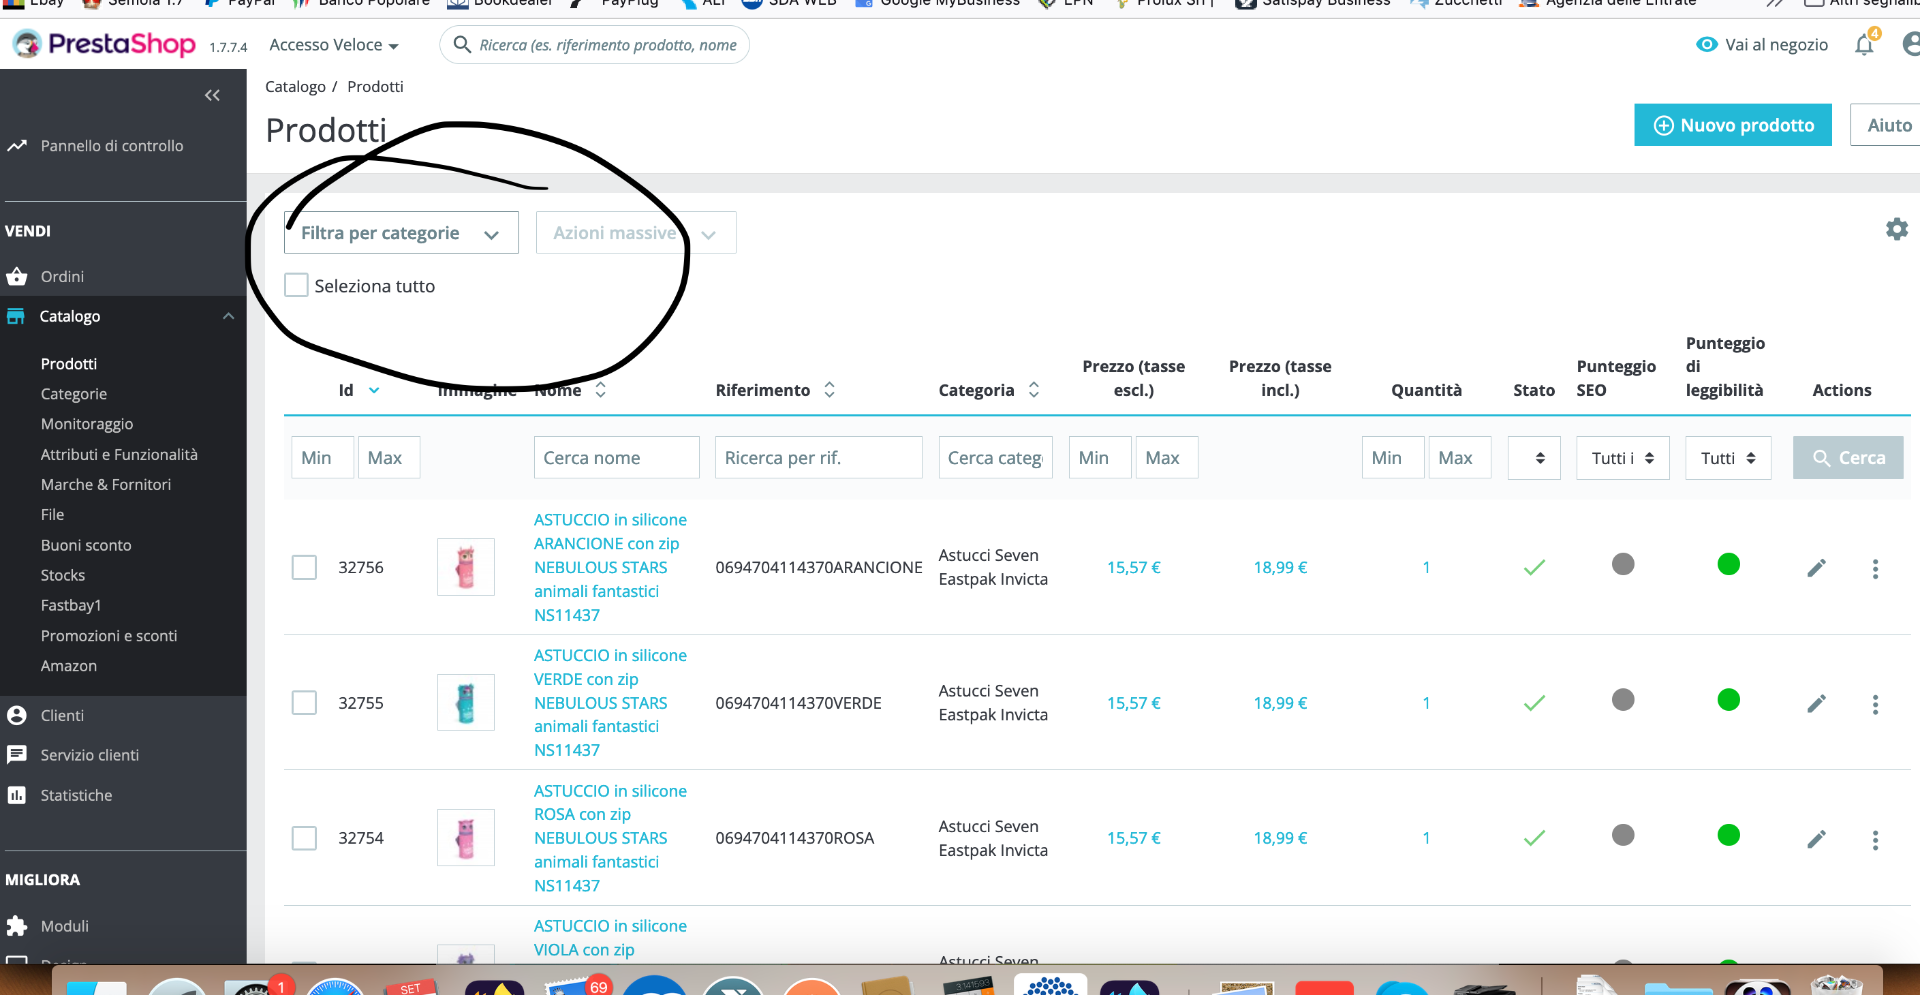
Task: Check the Seleziona tutto checkbox
Action: point(296,285)
